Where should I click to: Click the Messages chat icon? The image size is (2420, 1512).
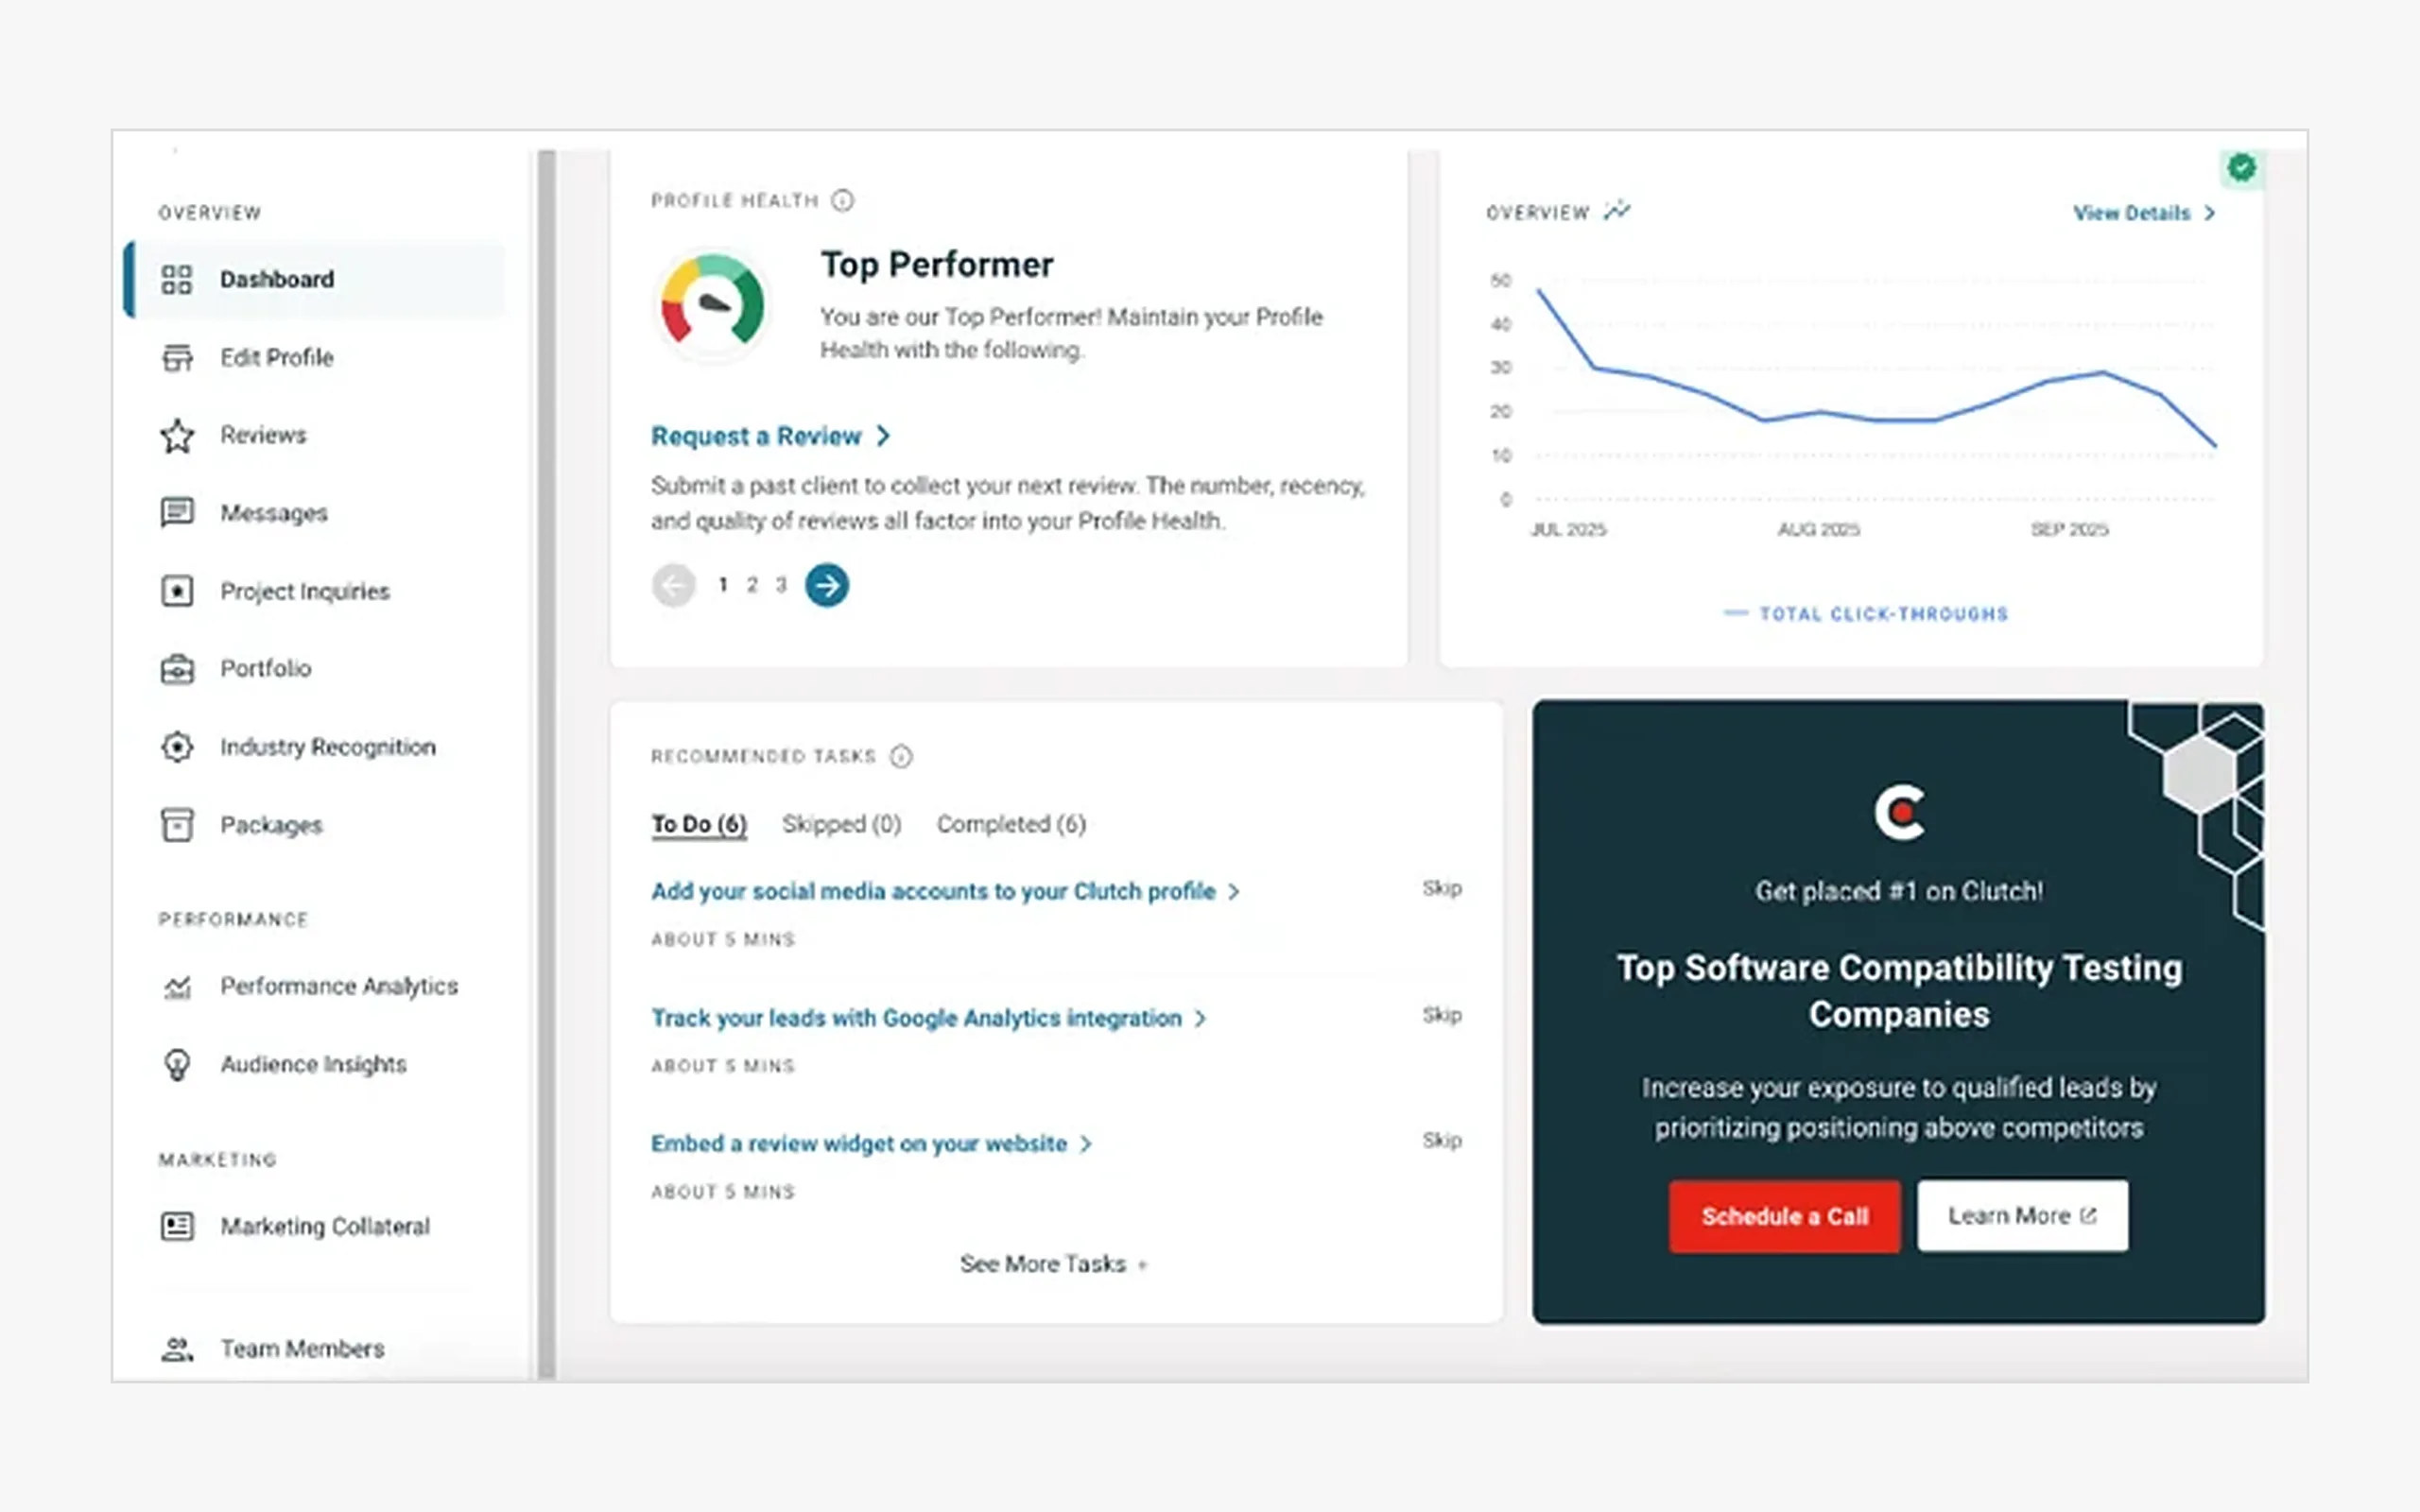pos(177,513)
